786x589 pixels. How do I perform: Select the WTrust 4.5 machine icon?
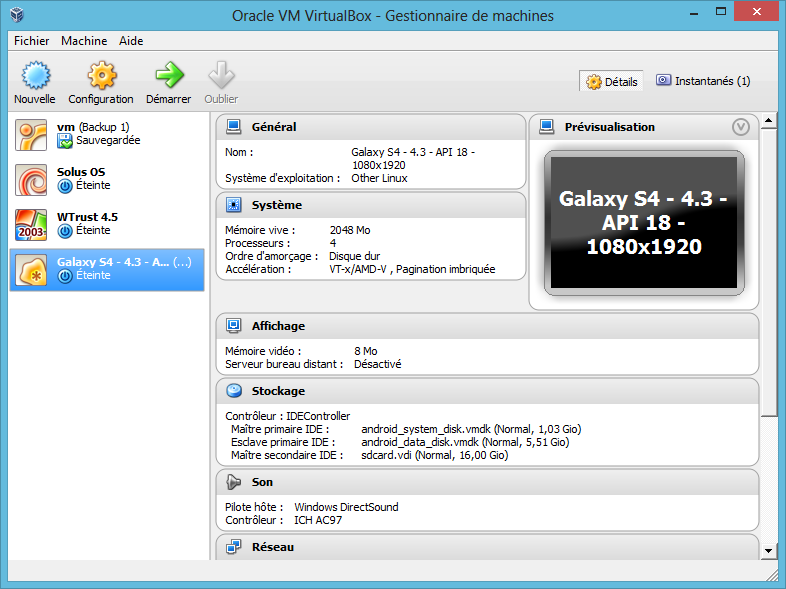[31, 225]
